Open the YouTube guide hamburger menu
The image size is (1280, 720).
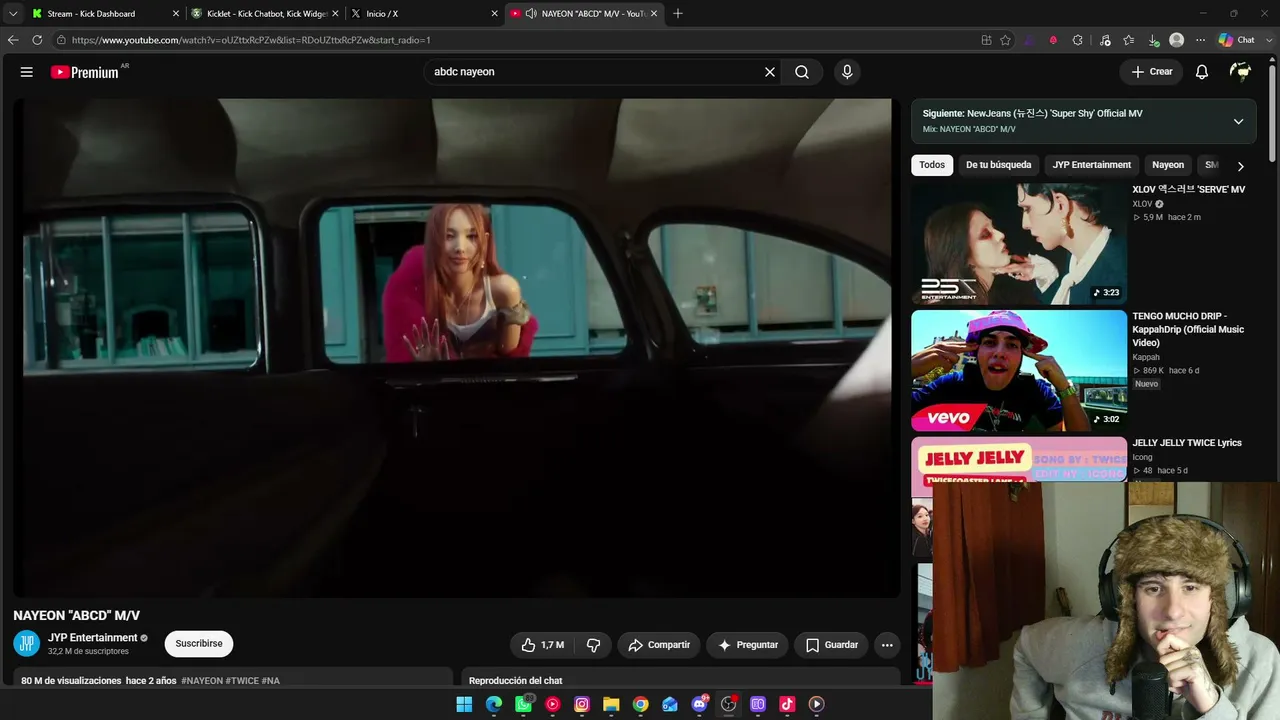(x=27, y=72)
